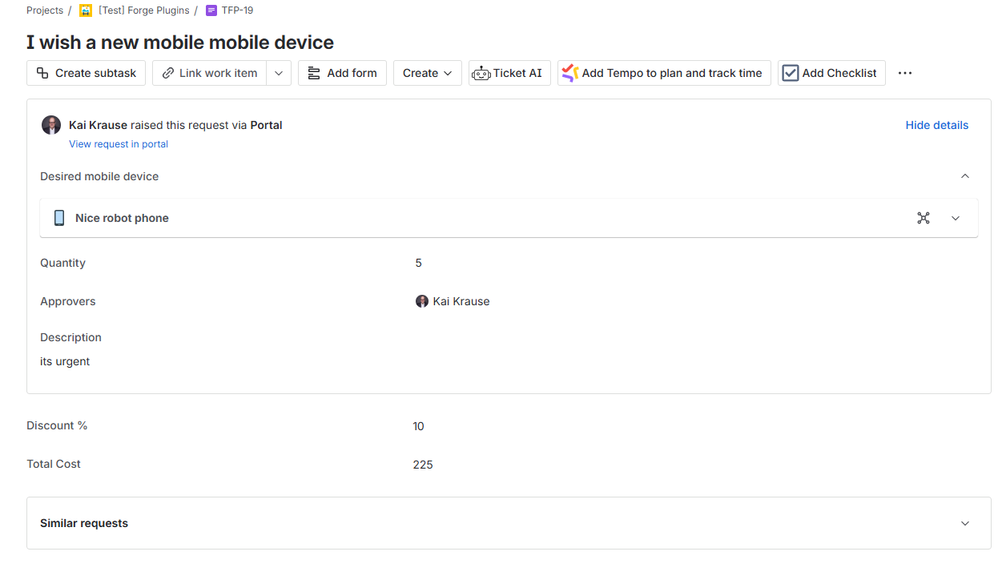Collapse the Desired mobile device section
The image size is (998, 576).
pyautogui.click(x=965, y=175)
